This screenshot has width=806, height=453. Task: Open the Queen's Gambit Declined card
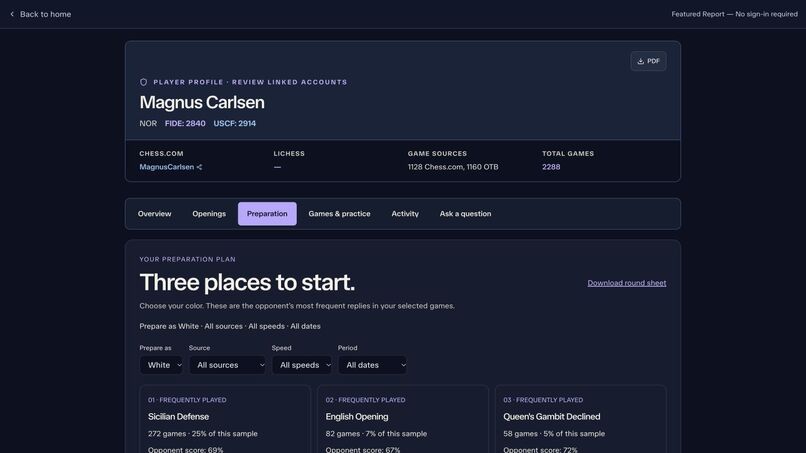tap(581, 419)
